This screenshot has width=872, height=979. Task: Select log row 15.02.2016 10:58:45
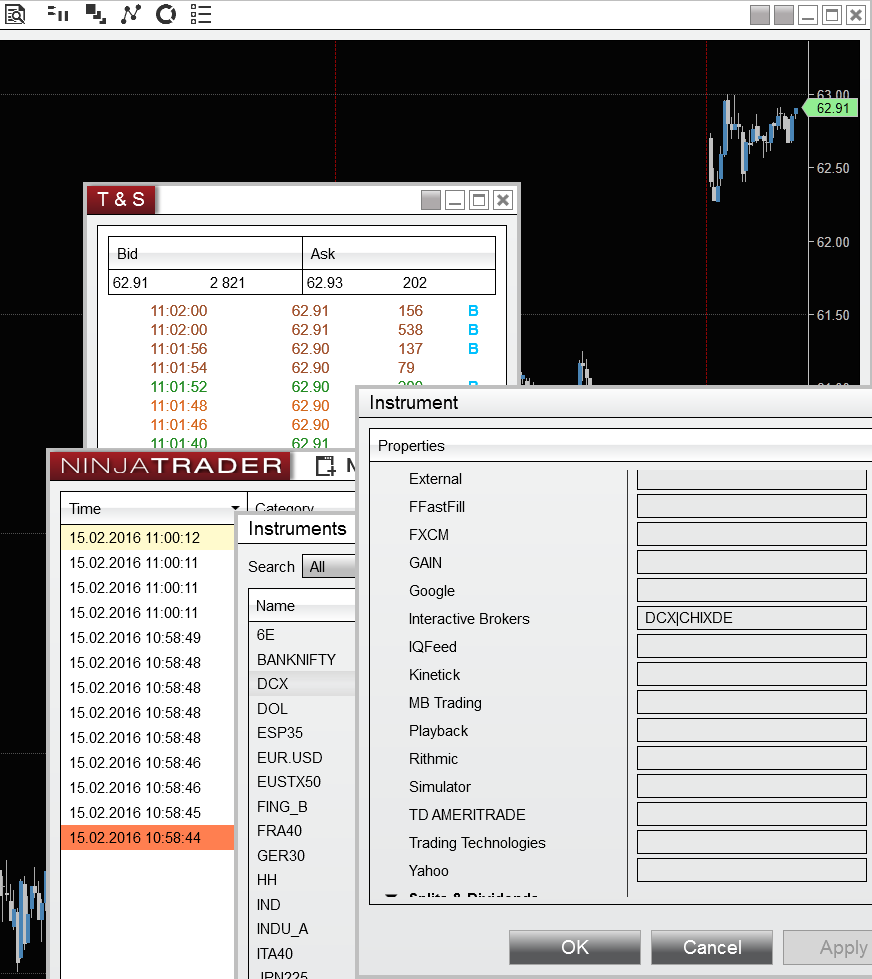coord(147,812)
